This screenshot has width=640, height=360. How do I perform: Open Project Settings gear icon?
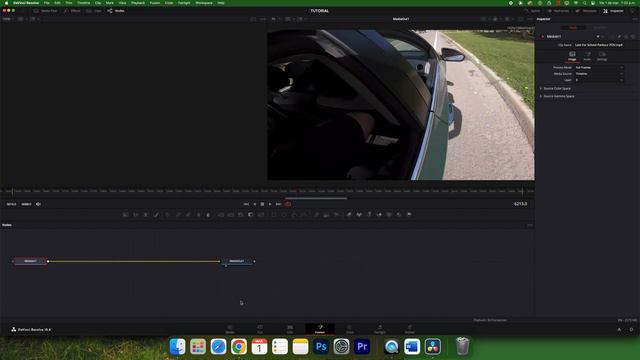pyautogui.click(x=631, y=329)
